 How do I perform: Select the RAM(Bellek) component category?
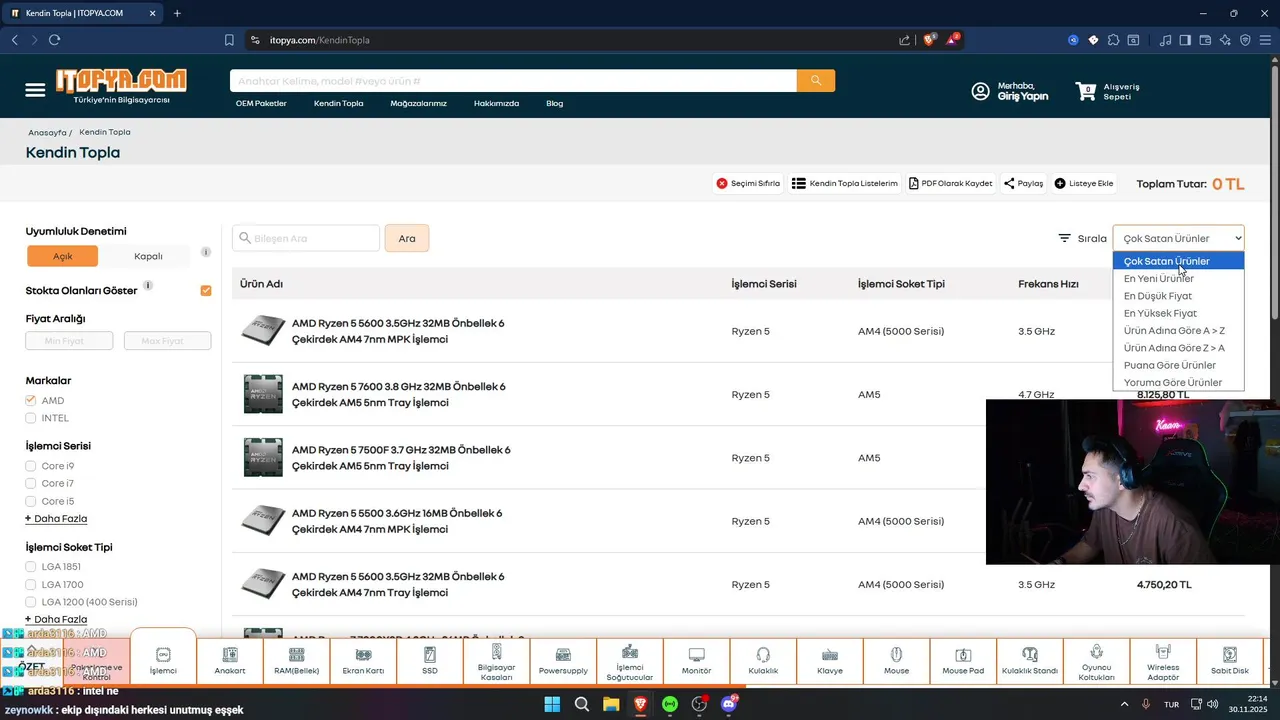click(297, 661)
